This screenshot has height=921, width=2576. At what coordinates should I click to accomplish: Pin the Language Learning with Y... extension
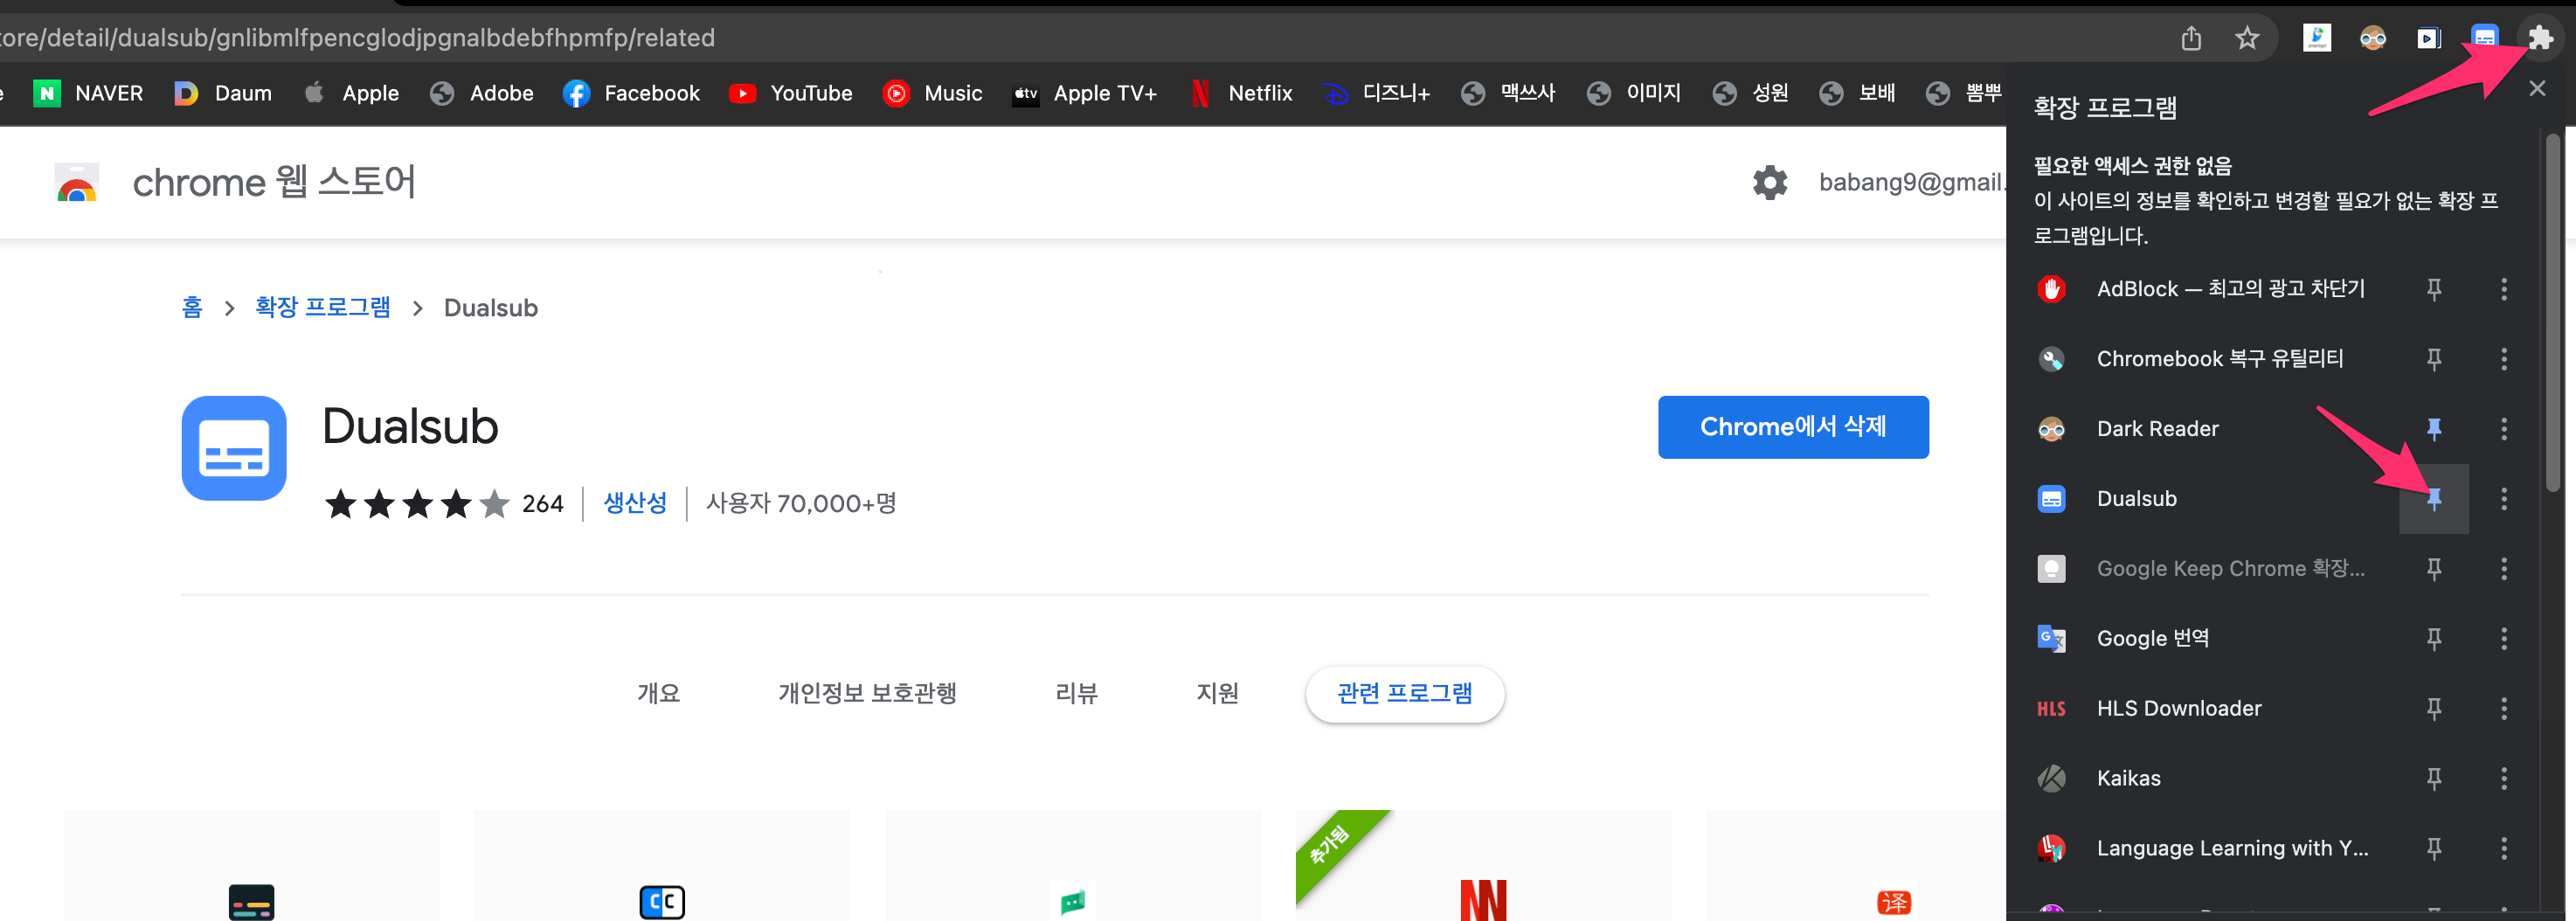(2434, 849)
